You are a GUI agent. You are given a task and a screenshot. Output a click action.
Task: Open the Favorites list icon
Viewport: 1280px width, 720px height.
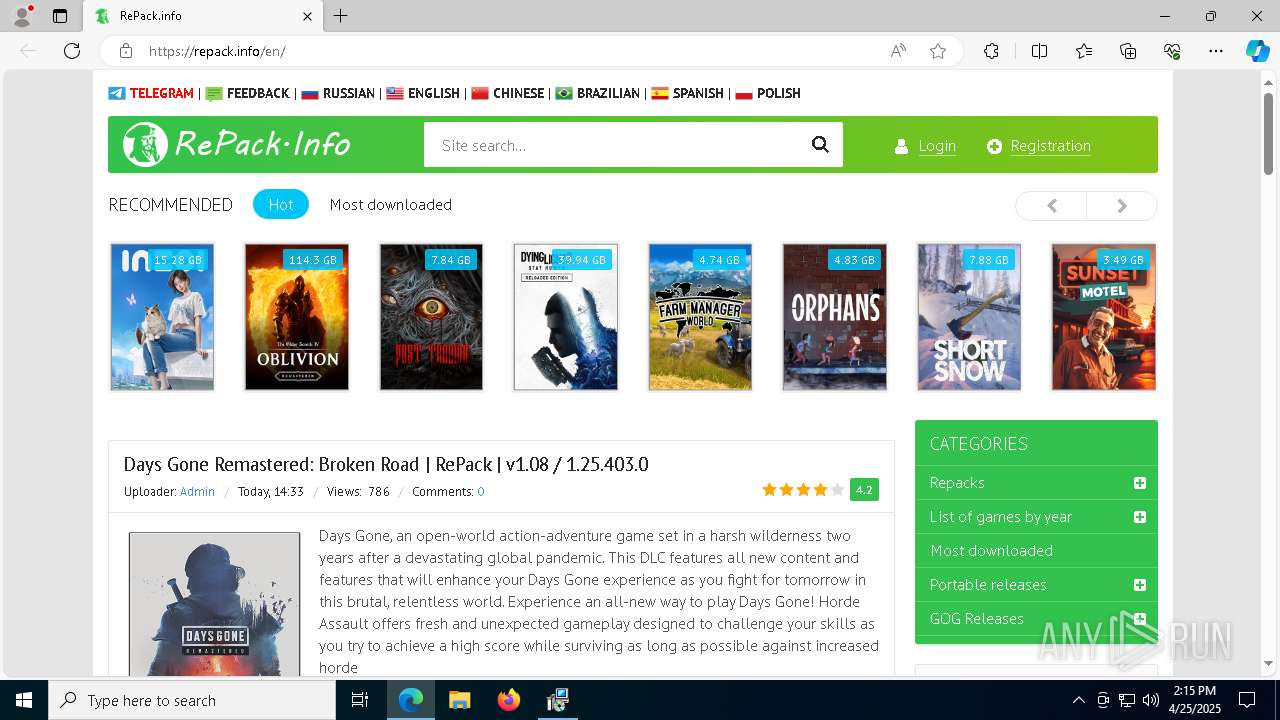pos(1084,51)
